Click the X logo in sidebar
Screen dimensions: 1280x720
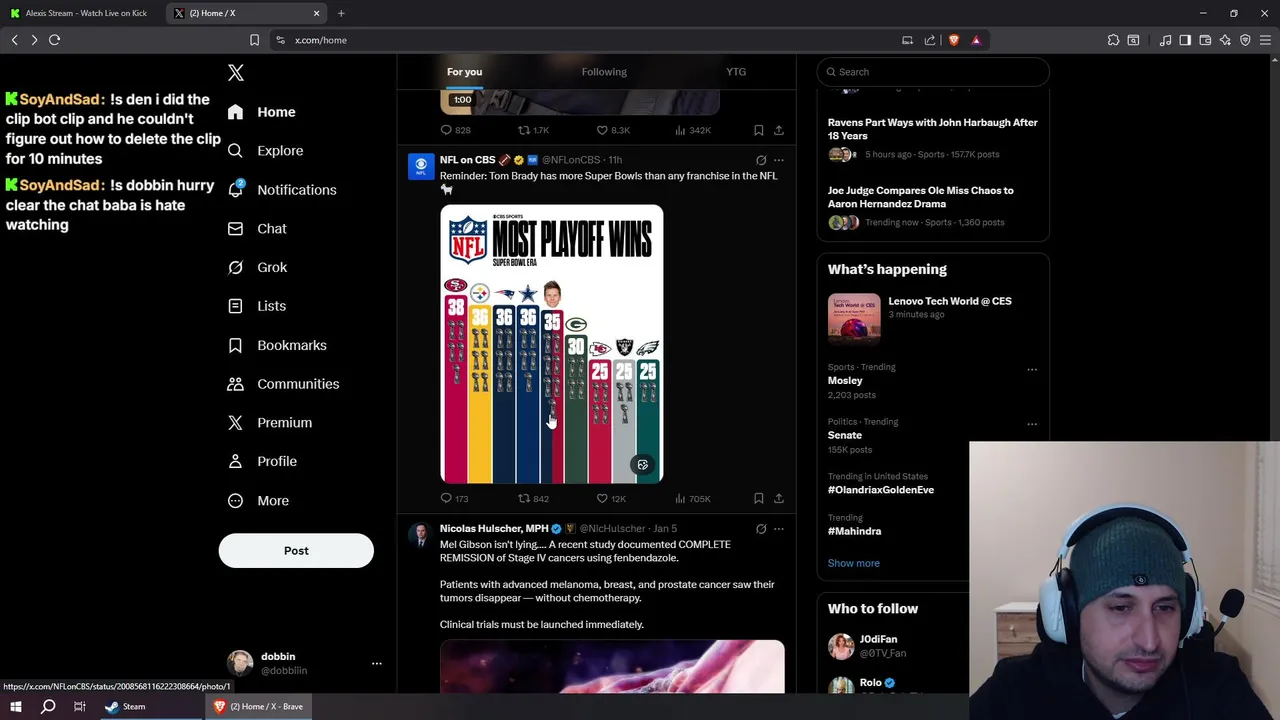click(x=236, y=73)
